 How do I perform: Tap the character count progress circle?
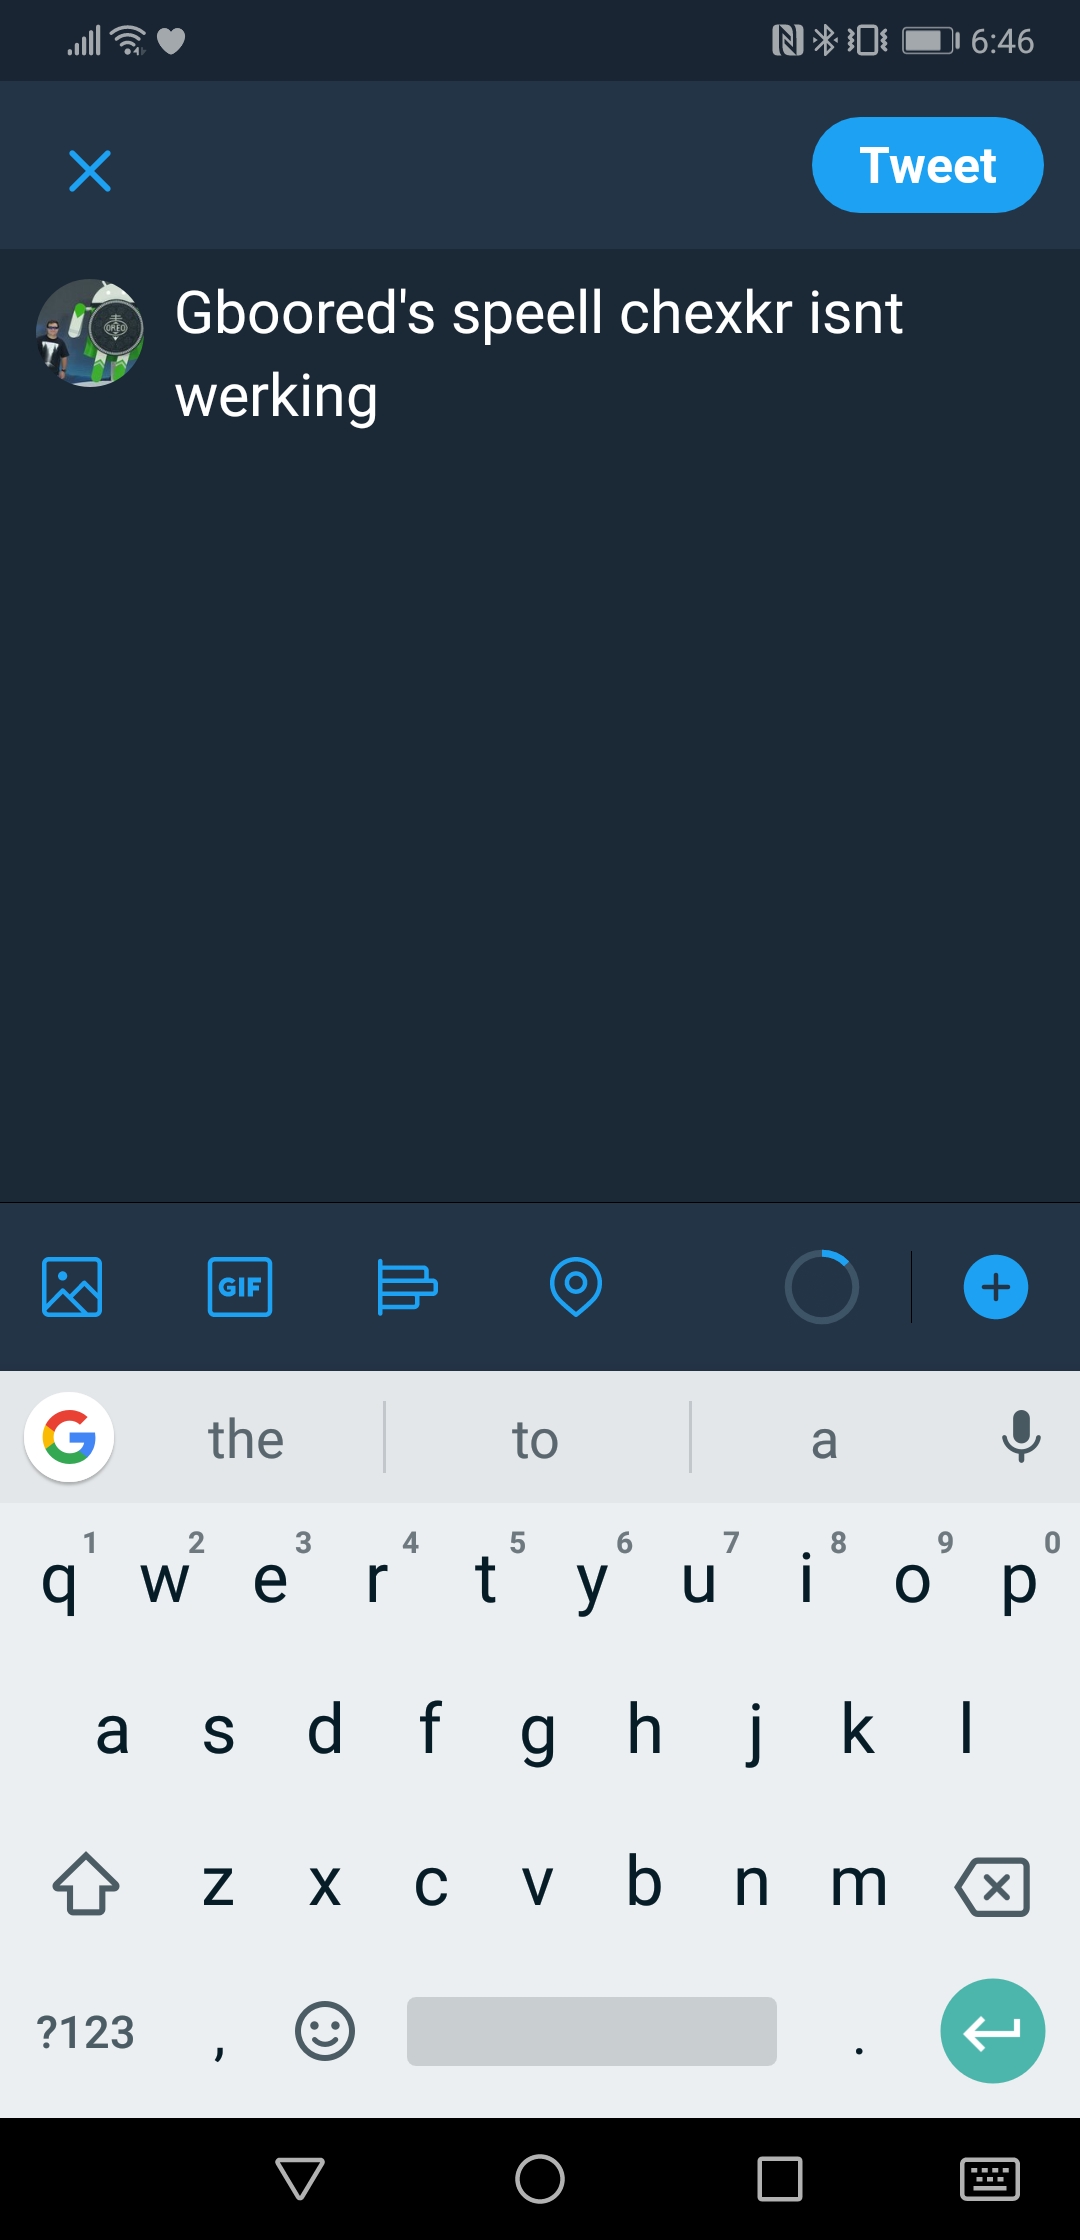point(822,1287)
